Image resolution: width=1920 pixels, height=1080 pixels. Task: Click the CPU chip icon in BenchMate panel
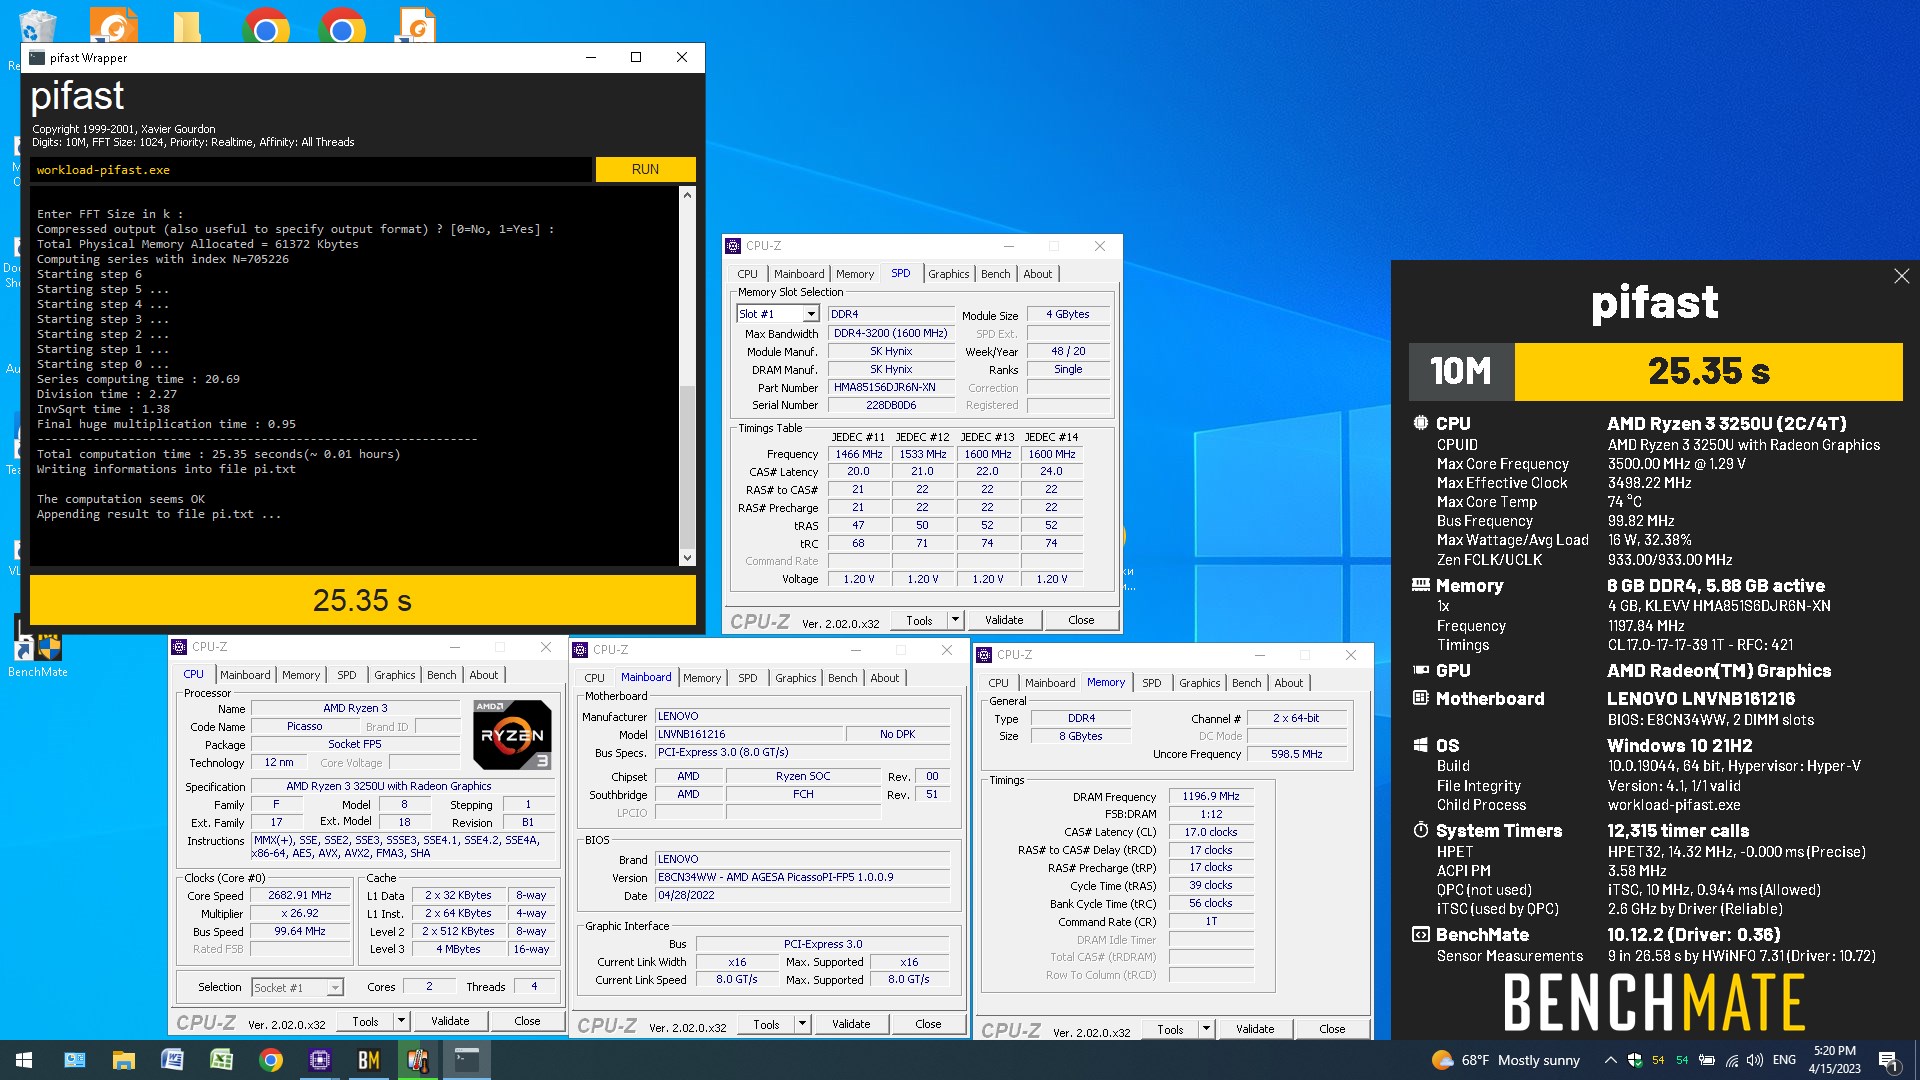pos(1420,423)
